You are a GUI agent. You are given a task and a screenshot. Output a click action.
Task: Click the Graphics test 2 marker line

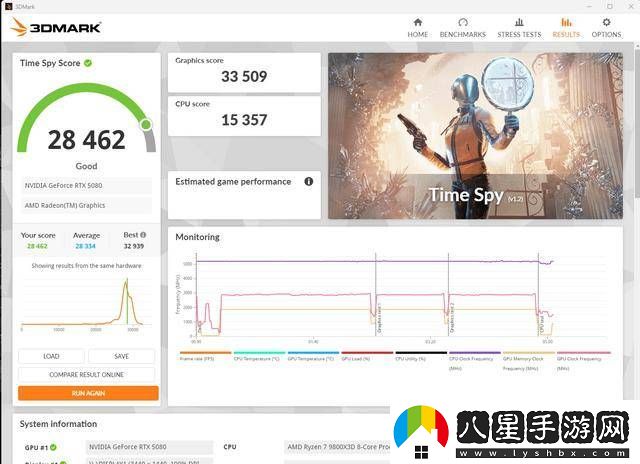448,294
